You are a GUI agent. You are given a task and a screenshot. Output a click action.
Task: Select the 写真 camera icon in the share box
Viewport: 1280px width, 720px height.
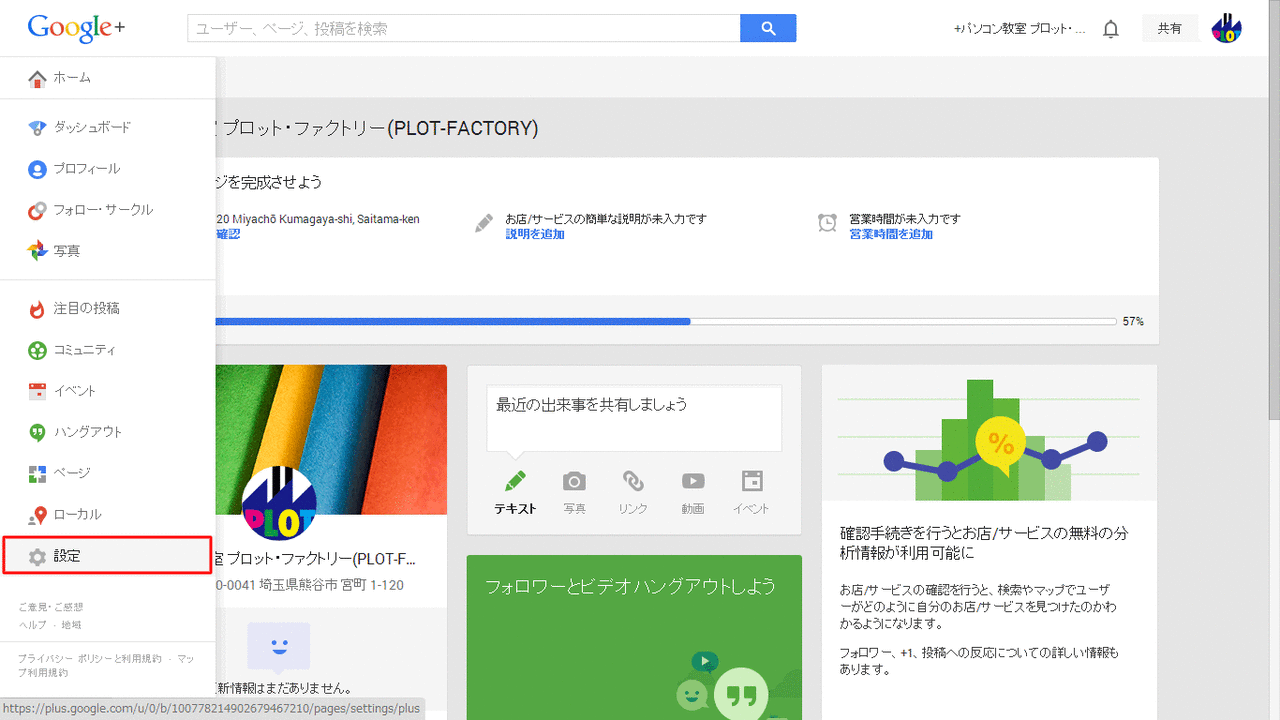(x=574, y=481)
